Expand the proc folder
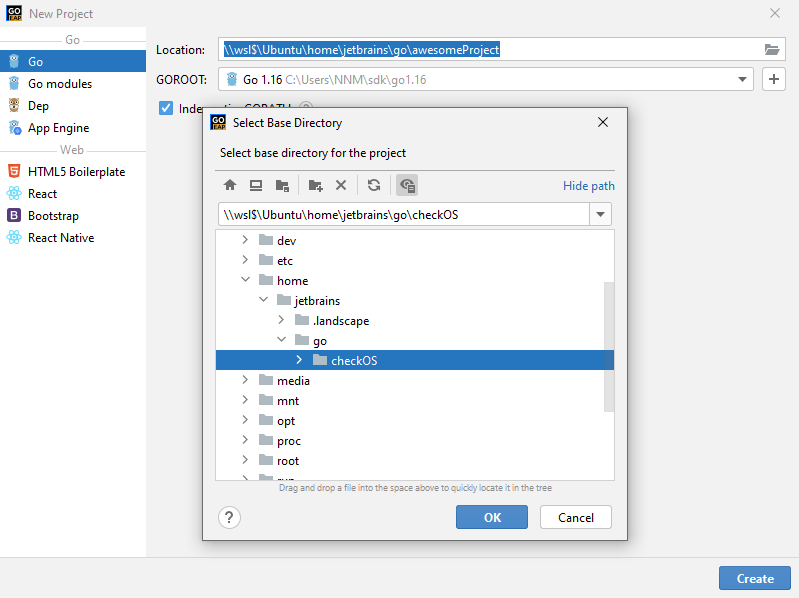799x598 pixels. click(x=245, y=440)
